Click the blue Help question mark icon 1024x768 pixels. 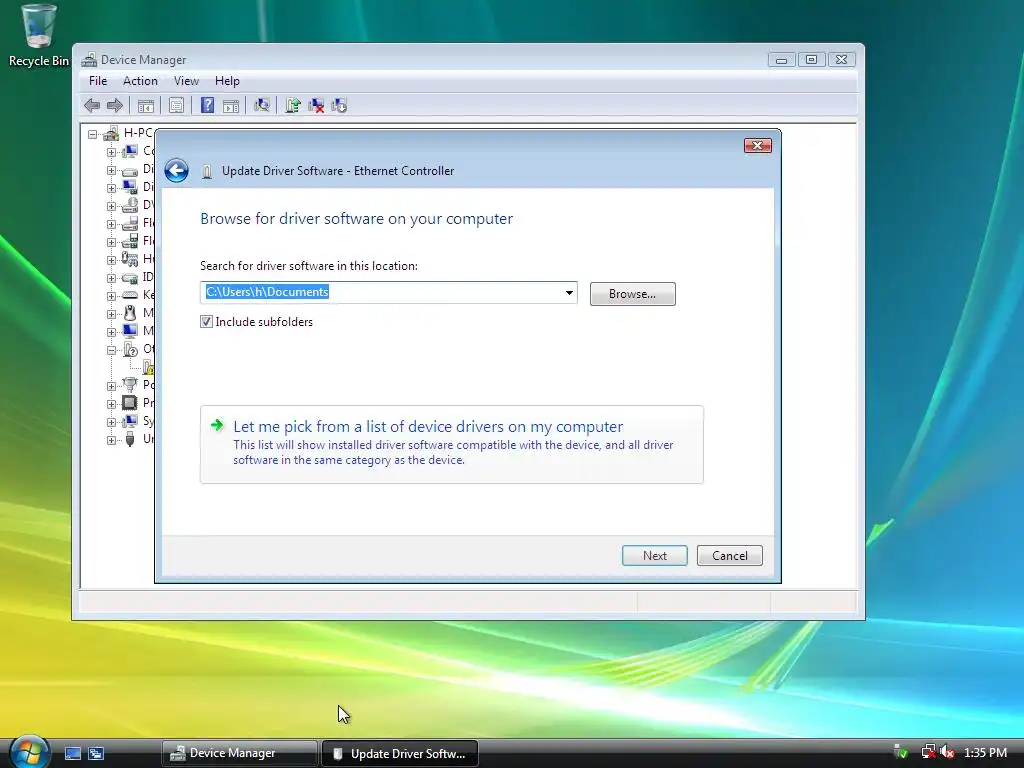click(x=207, y=105)
